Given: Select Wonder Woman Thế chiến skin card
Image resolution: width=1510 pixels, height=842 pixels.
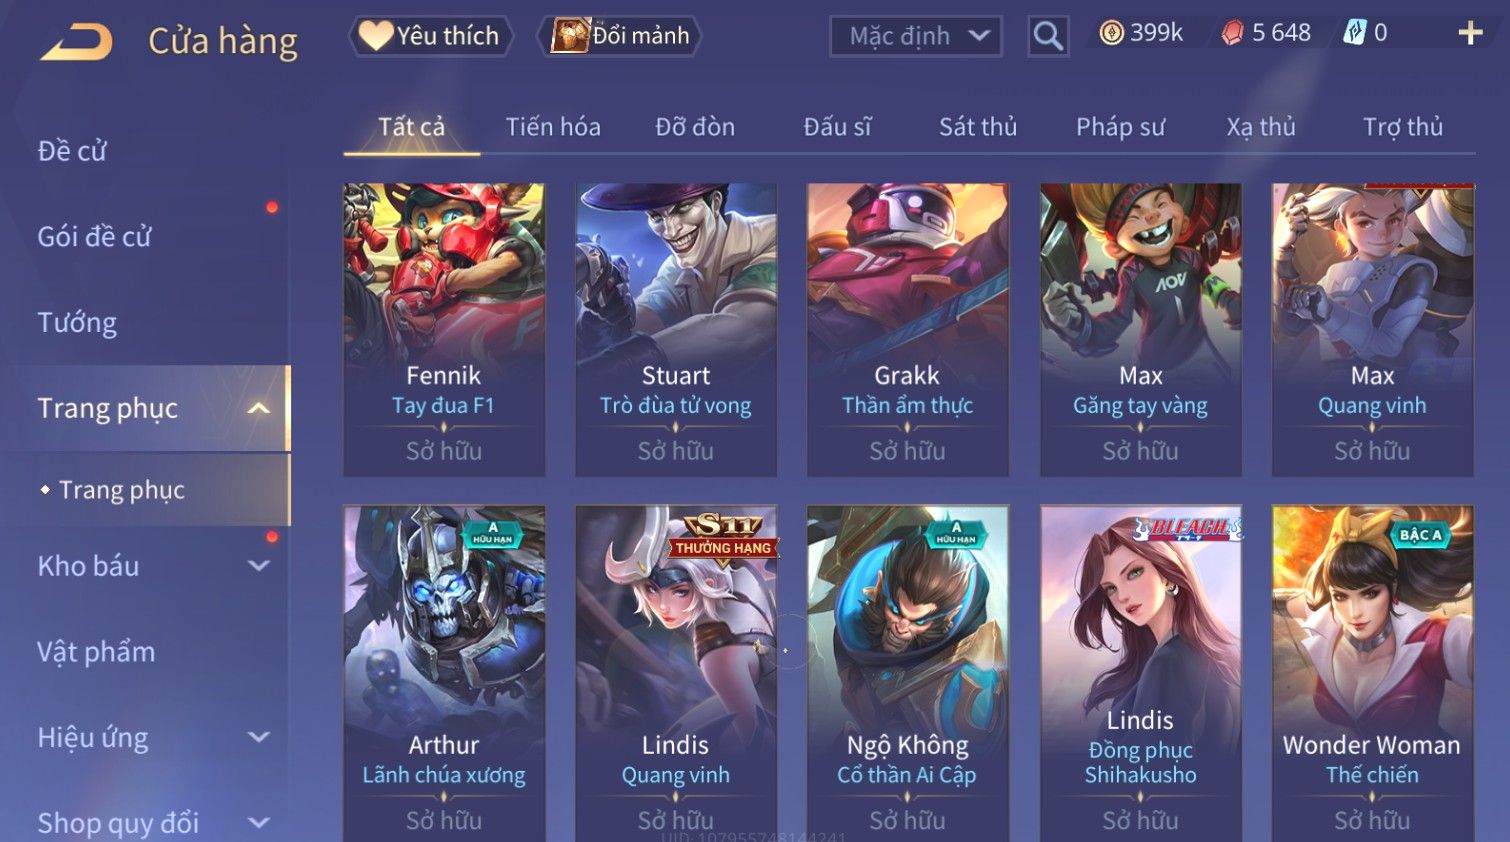Looking at the screenshot, I should click(x=1372, y=674).
